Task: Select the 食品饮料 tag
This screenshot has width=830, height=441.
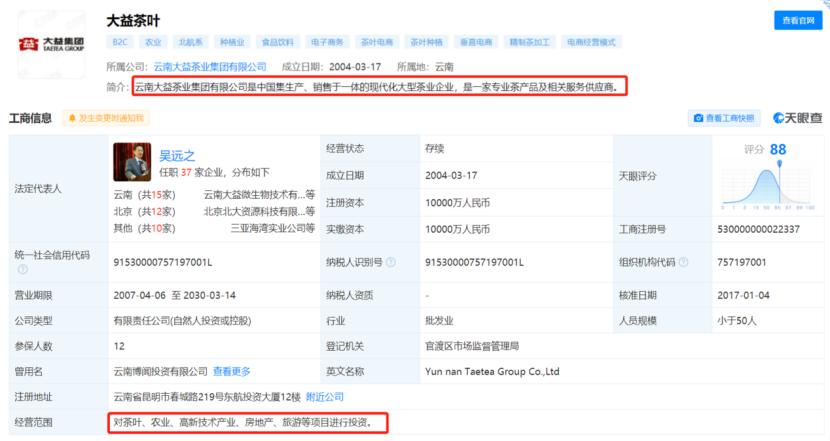Action: [278, 42]
